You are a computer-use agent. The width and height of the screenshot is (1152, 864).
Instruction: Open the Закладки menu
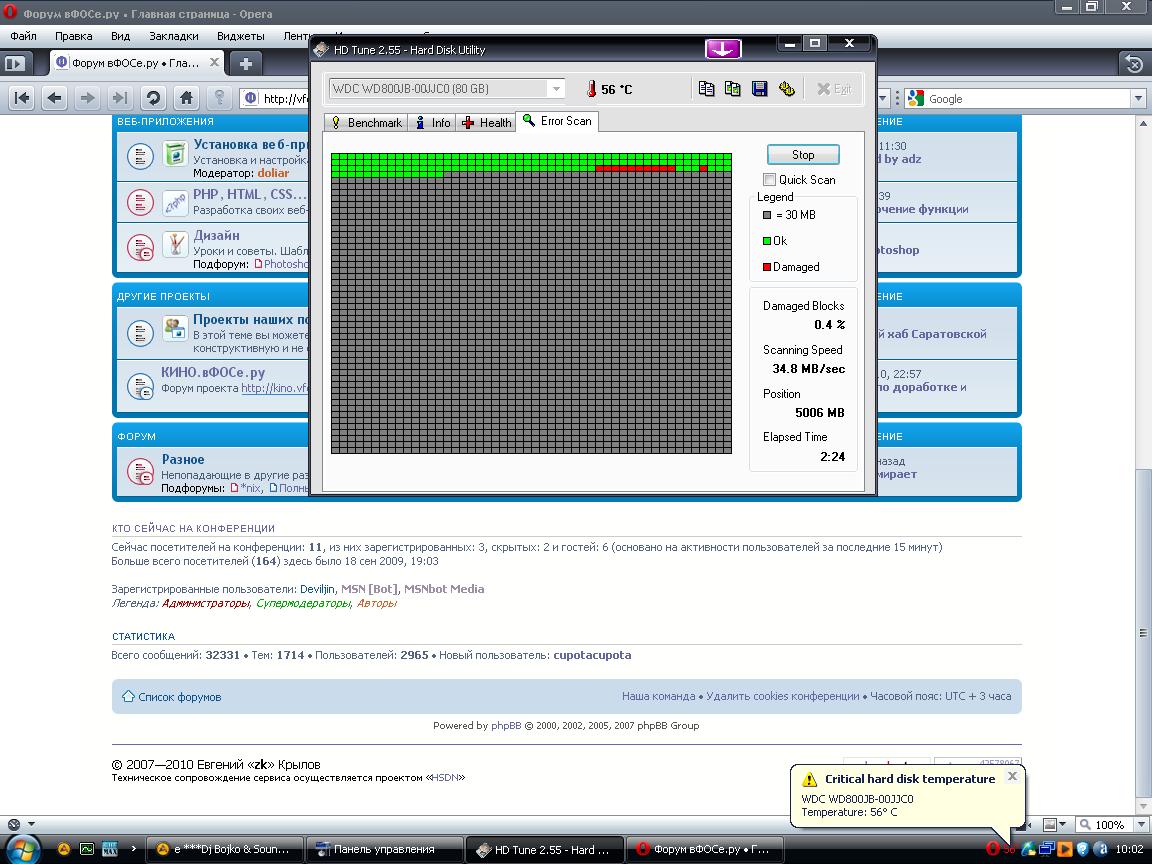(x=173, y=36)
